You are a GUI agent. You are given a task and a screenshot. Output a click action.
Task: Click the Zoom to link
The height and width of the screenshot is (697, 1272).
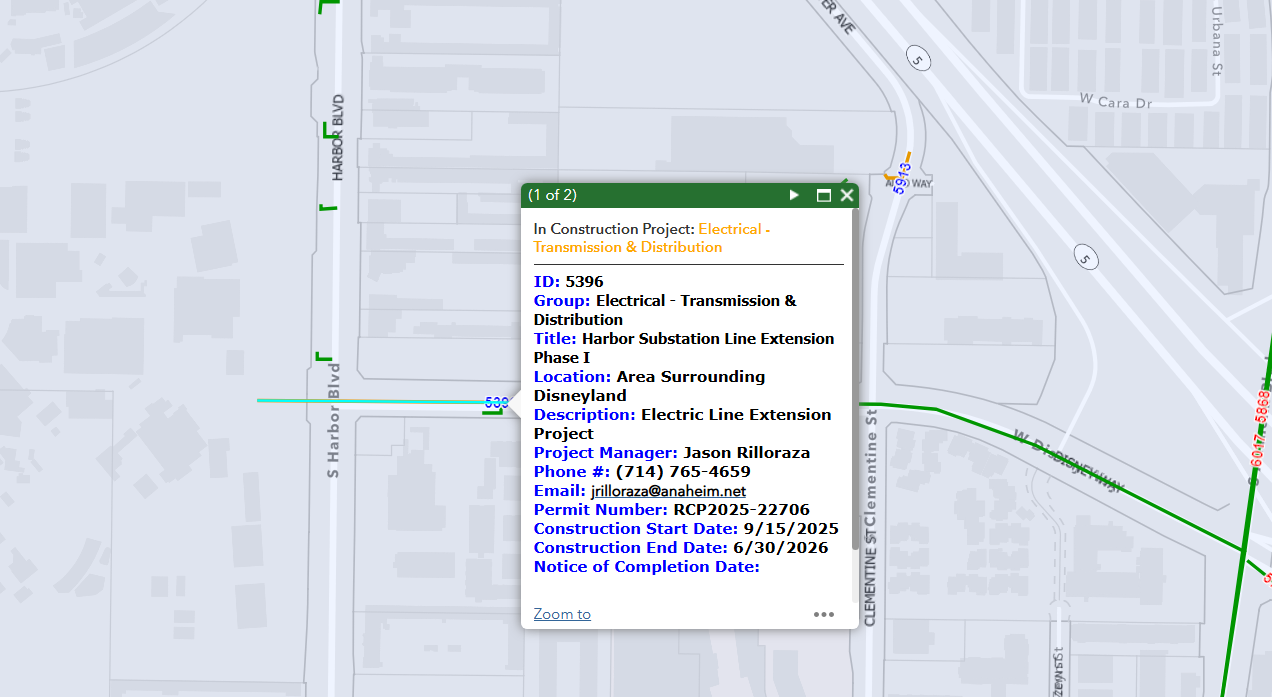[x=562, y=614]
